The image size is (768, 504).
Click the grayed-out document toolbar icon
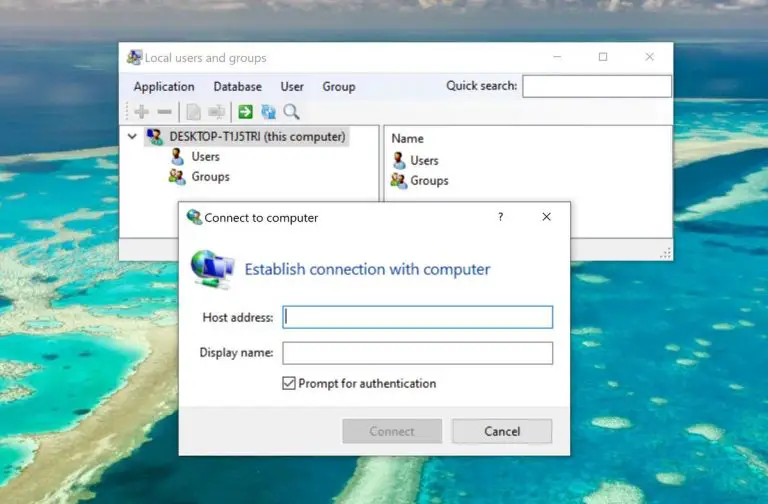(194, 112)
